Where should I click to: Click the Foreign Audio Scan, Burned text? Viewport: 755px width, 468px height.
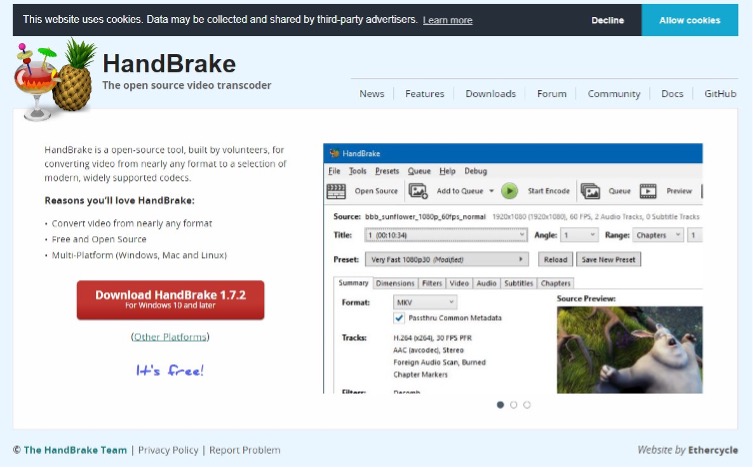click(x=439, y=362)
